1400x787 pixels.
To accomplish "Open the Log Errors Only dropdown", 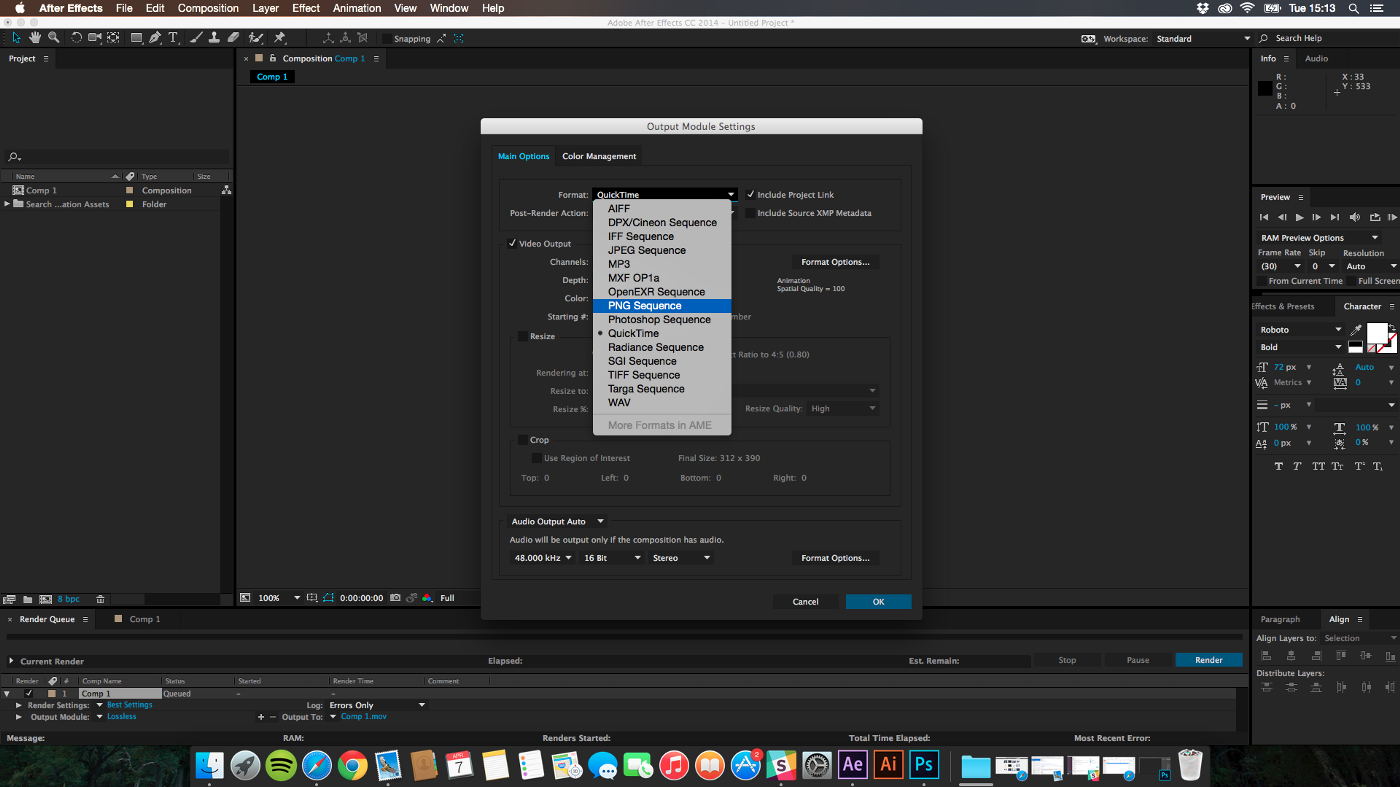I will pos(377,705).
